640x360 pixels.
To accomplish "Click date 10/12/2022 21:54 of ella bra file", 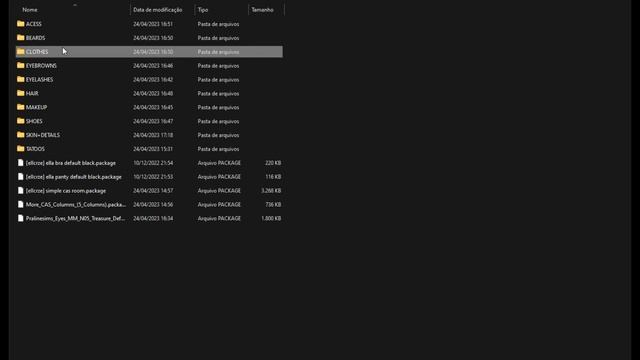I will 153,163.
